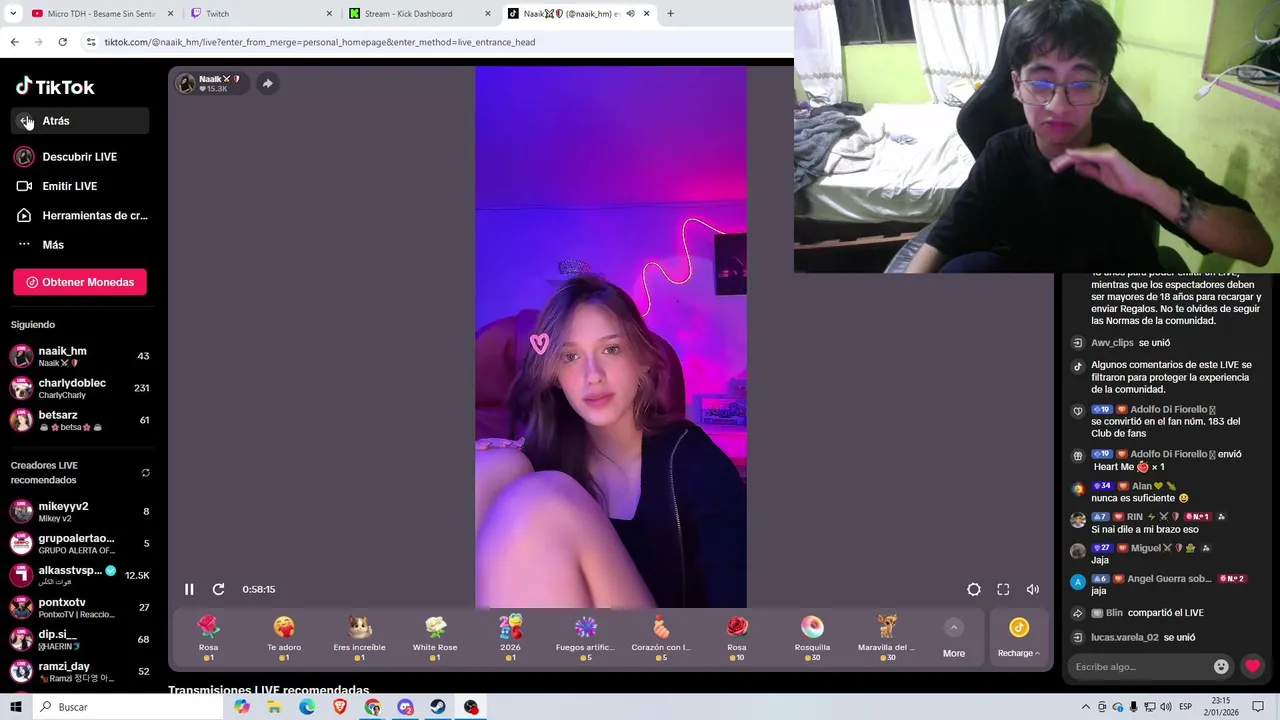Viewport: 1280px width, 720px height.
Task: Send the Fuegos artificiales gift
Action: click(586, 637)
